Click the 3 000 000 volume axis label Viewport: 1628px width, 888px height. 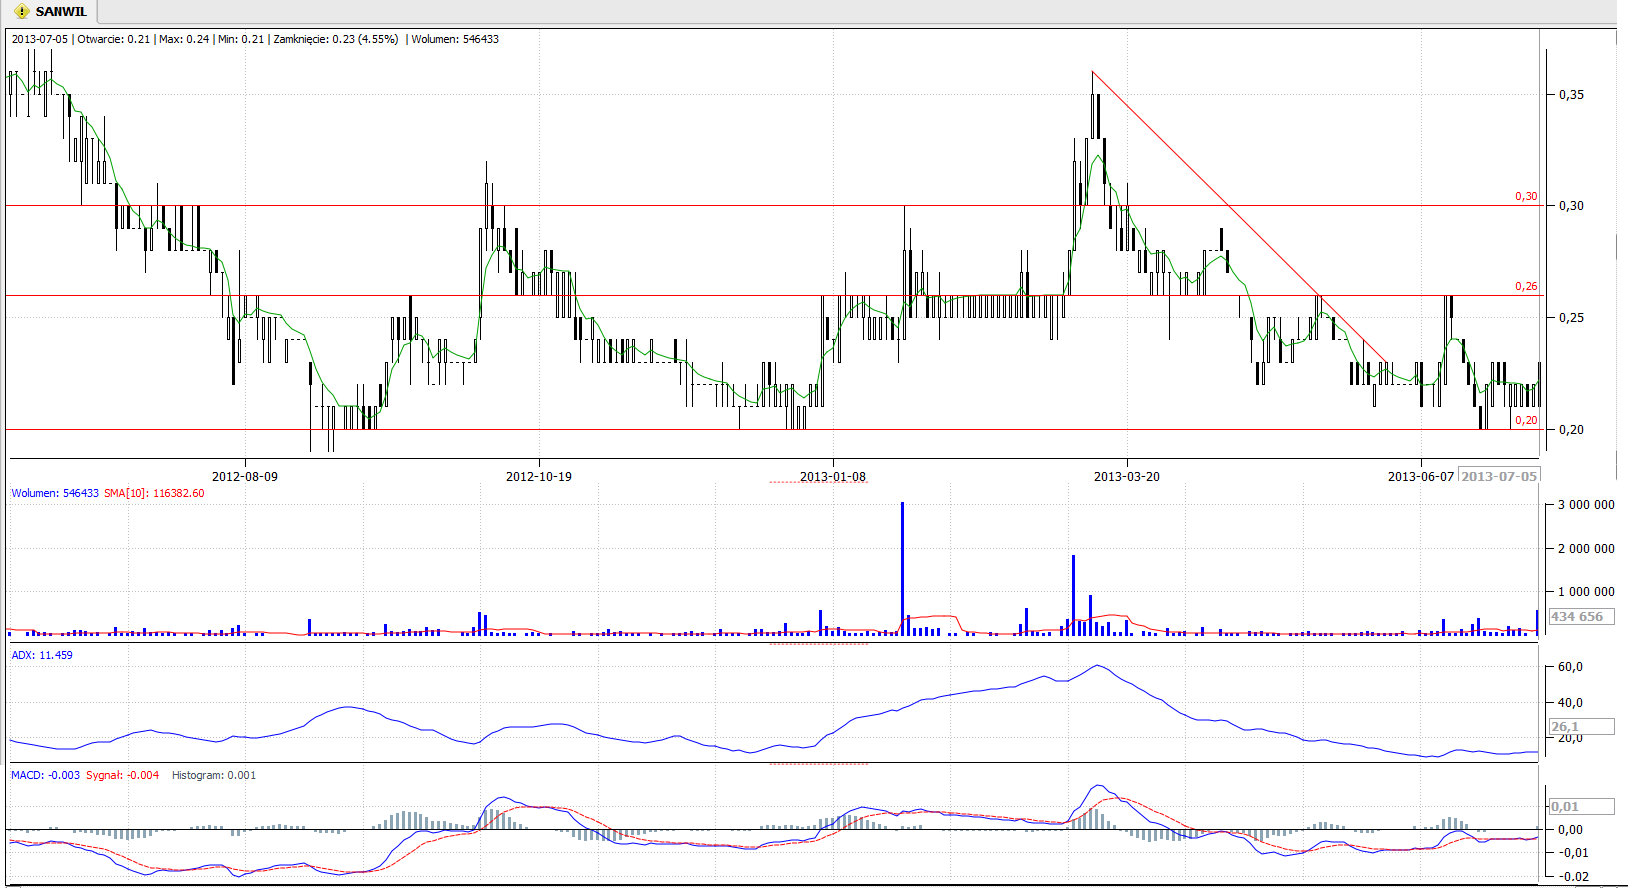[x=1586, y=505]
